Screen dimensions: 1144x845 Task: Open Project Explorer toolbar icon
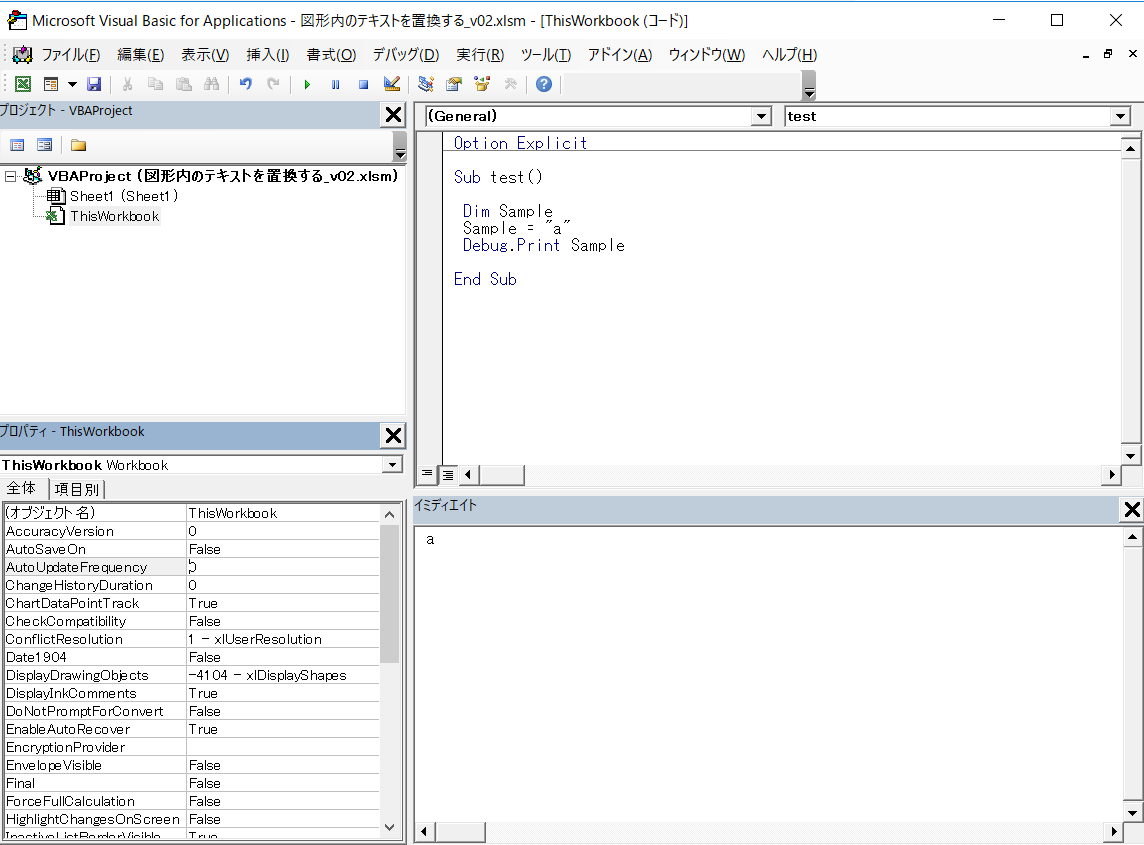click(x=426, y=84)
